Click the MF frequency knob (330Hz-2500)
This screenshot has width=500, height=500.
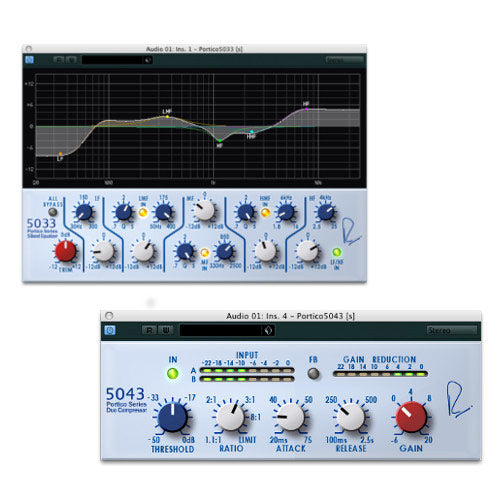click(x=225, y=252)
